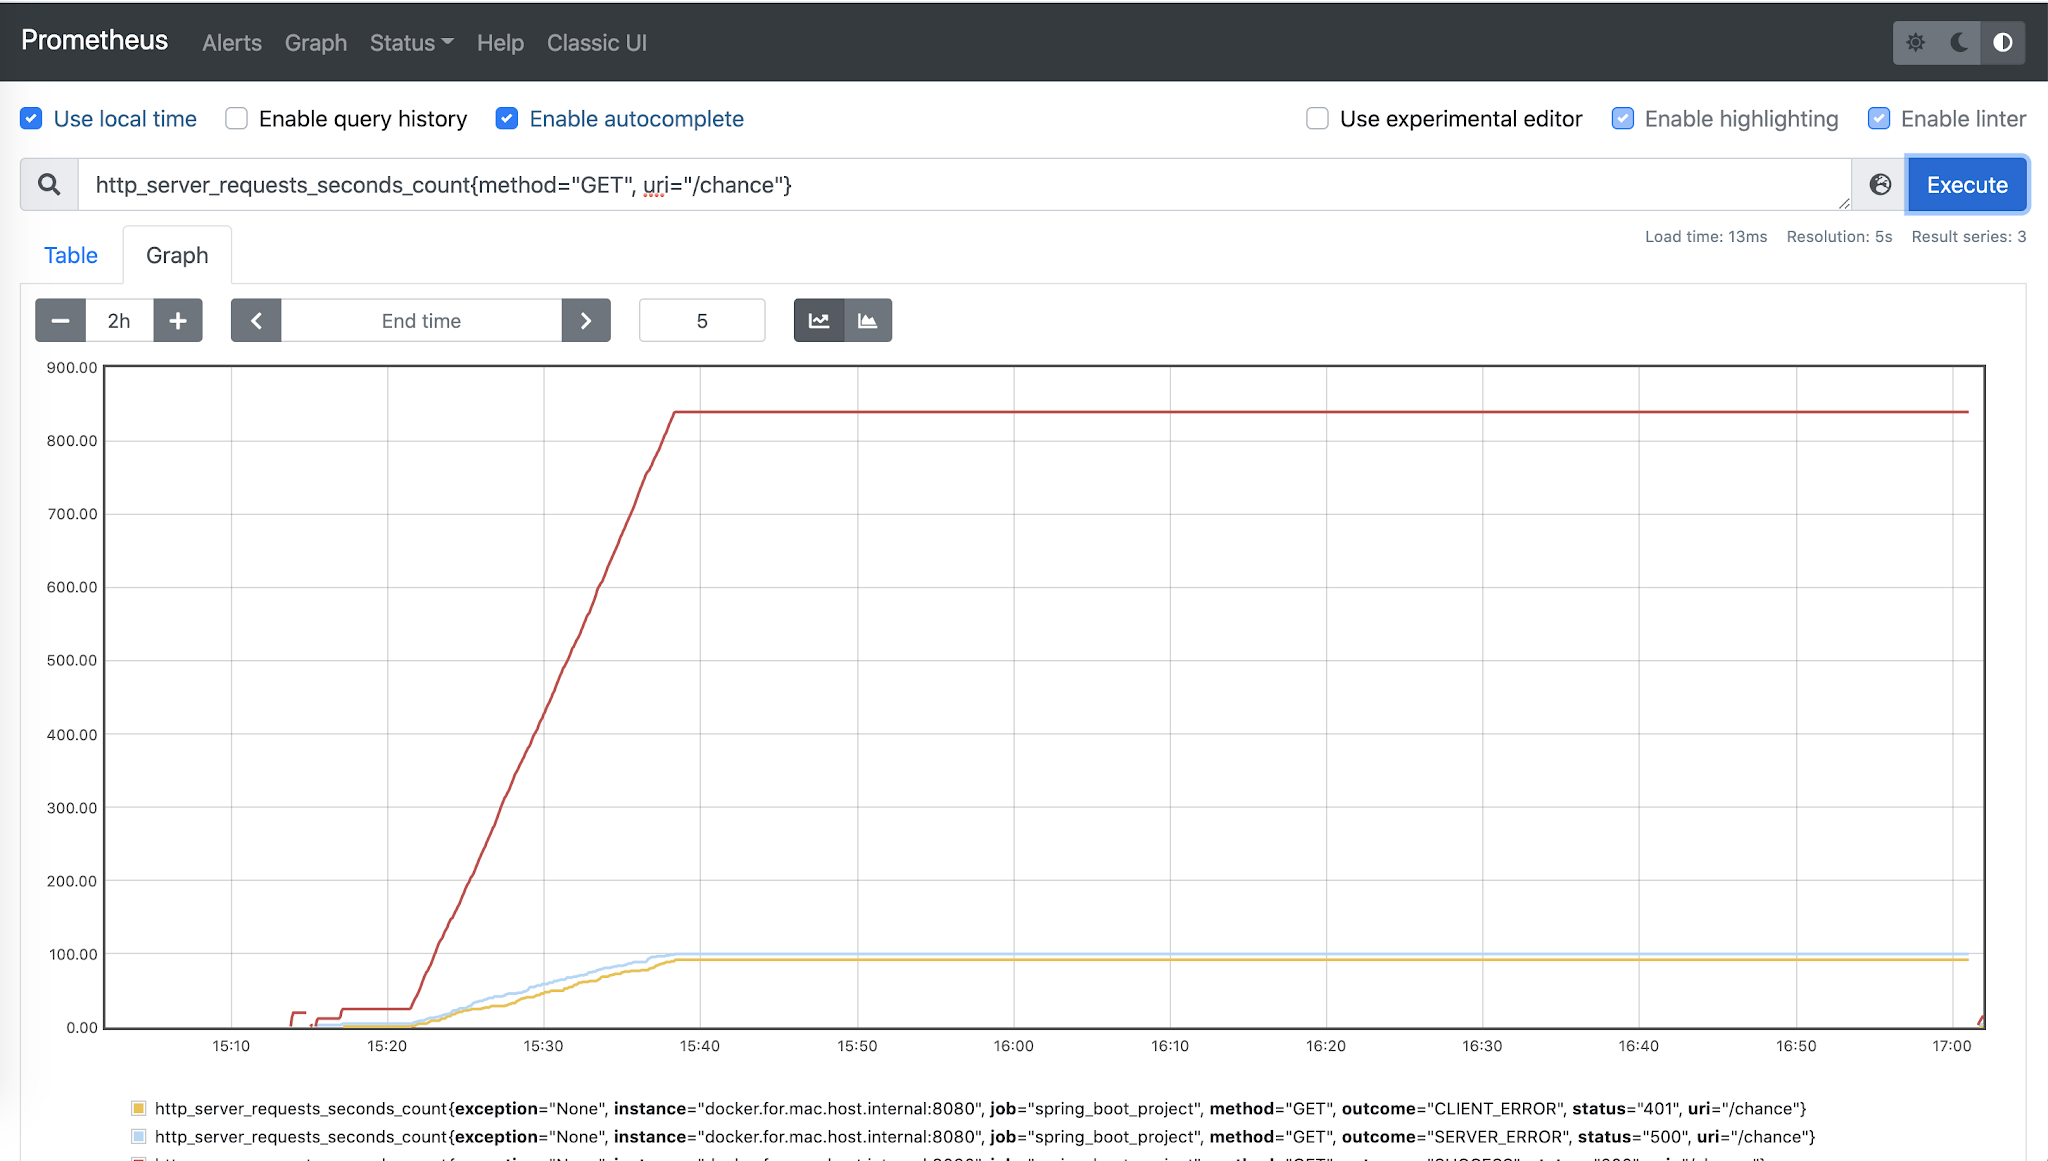Click the search magnifier in query bar
2048x1161 pixels.
point(47,184)
